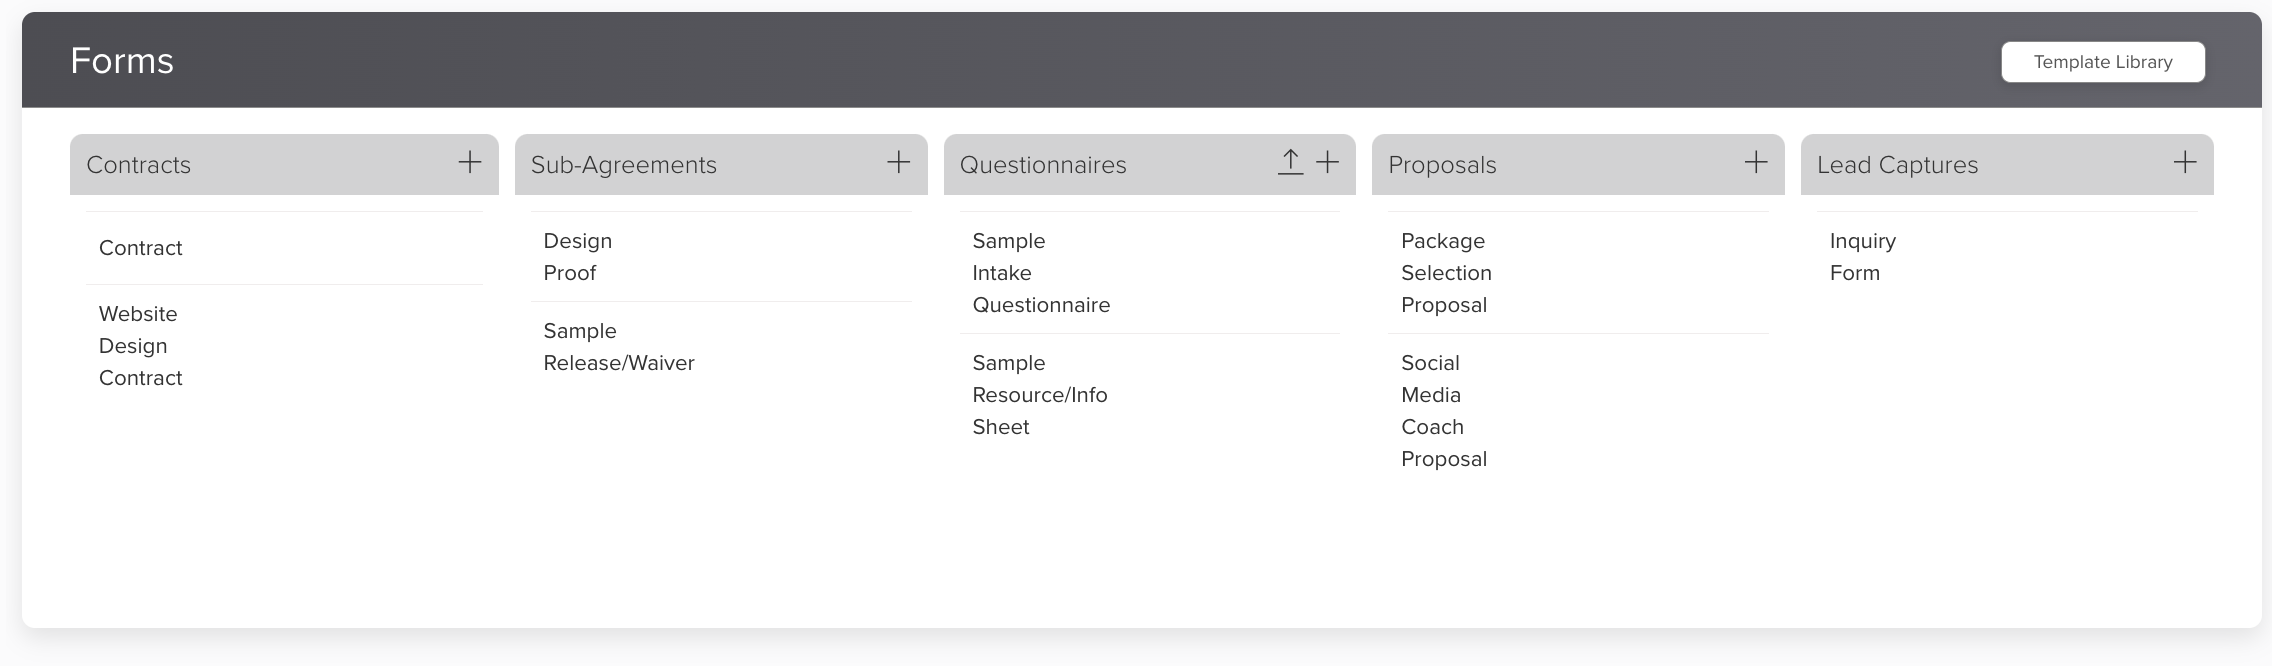This screenshot has width=2272, height=666.
Task: Open the Template Library
Action: [x=2102, y=62]
